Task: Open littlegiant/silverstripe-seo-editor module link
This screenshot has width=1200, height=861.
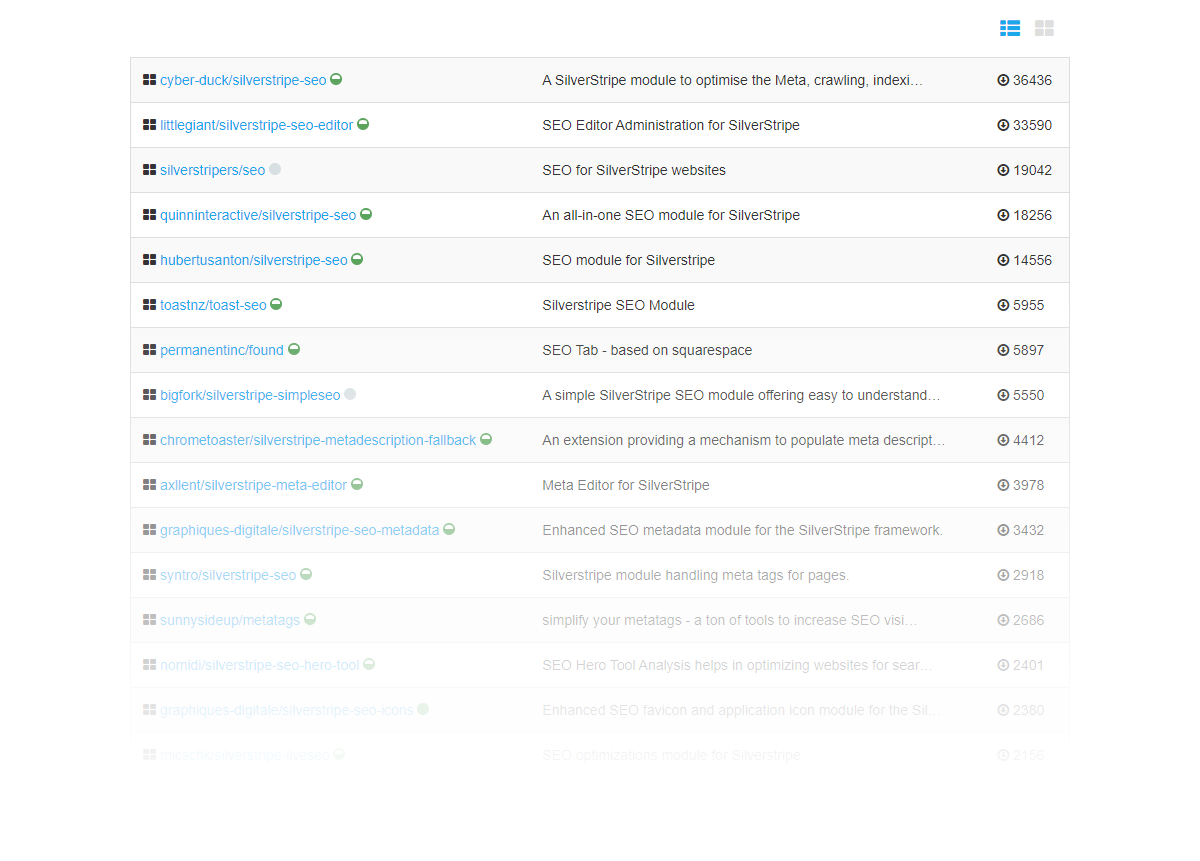Action: coord(257,125)
